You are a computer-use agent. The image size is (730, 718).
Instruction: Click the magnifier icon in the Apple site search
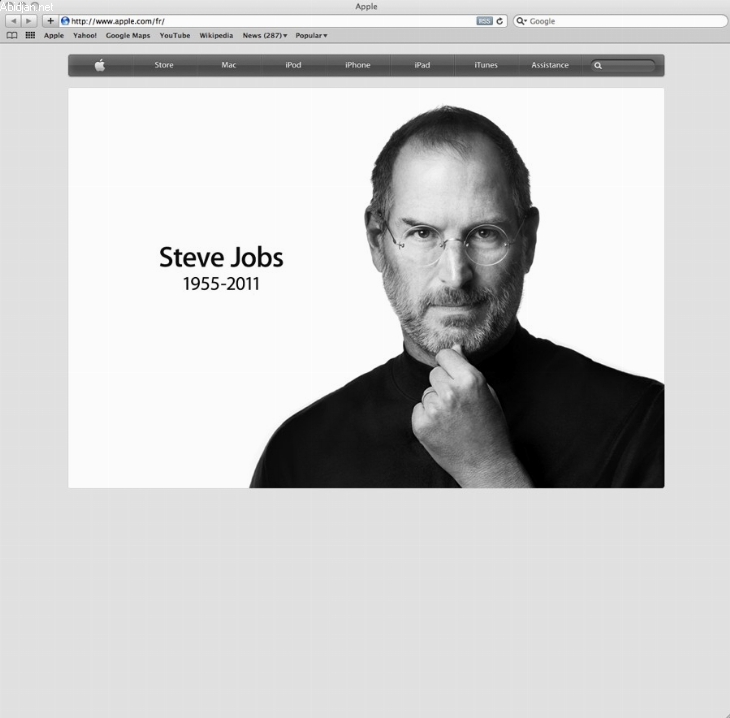point(598,66)
